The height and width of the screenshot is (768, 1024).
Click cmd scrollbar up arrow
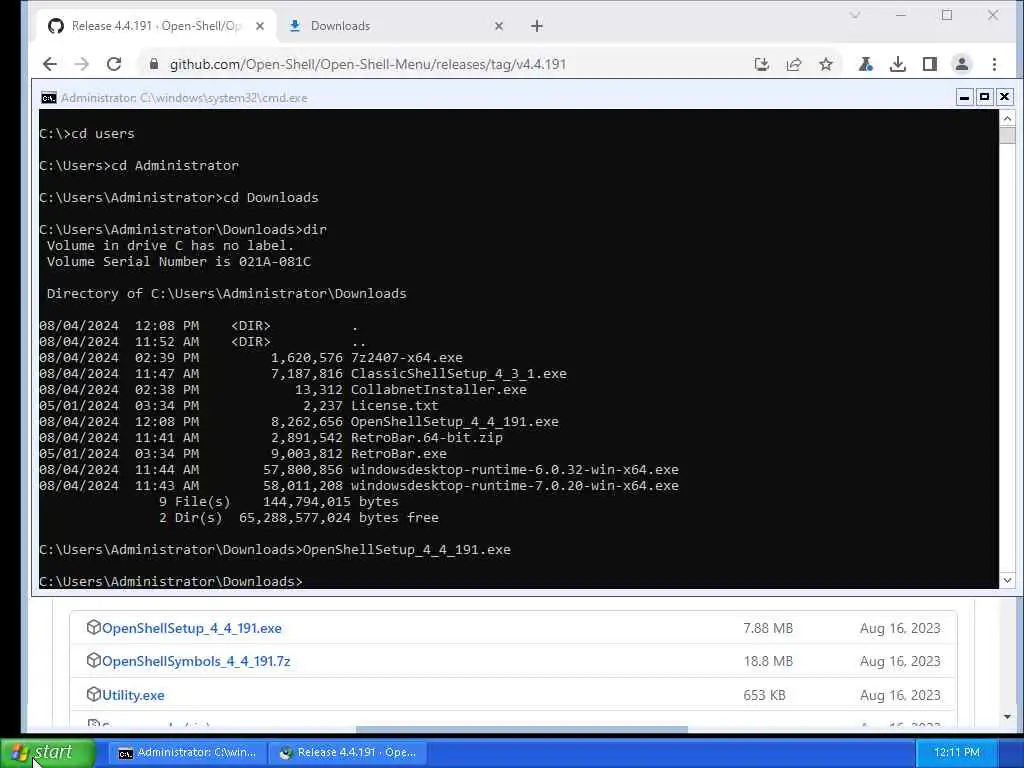click(1007, 118)
